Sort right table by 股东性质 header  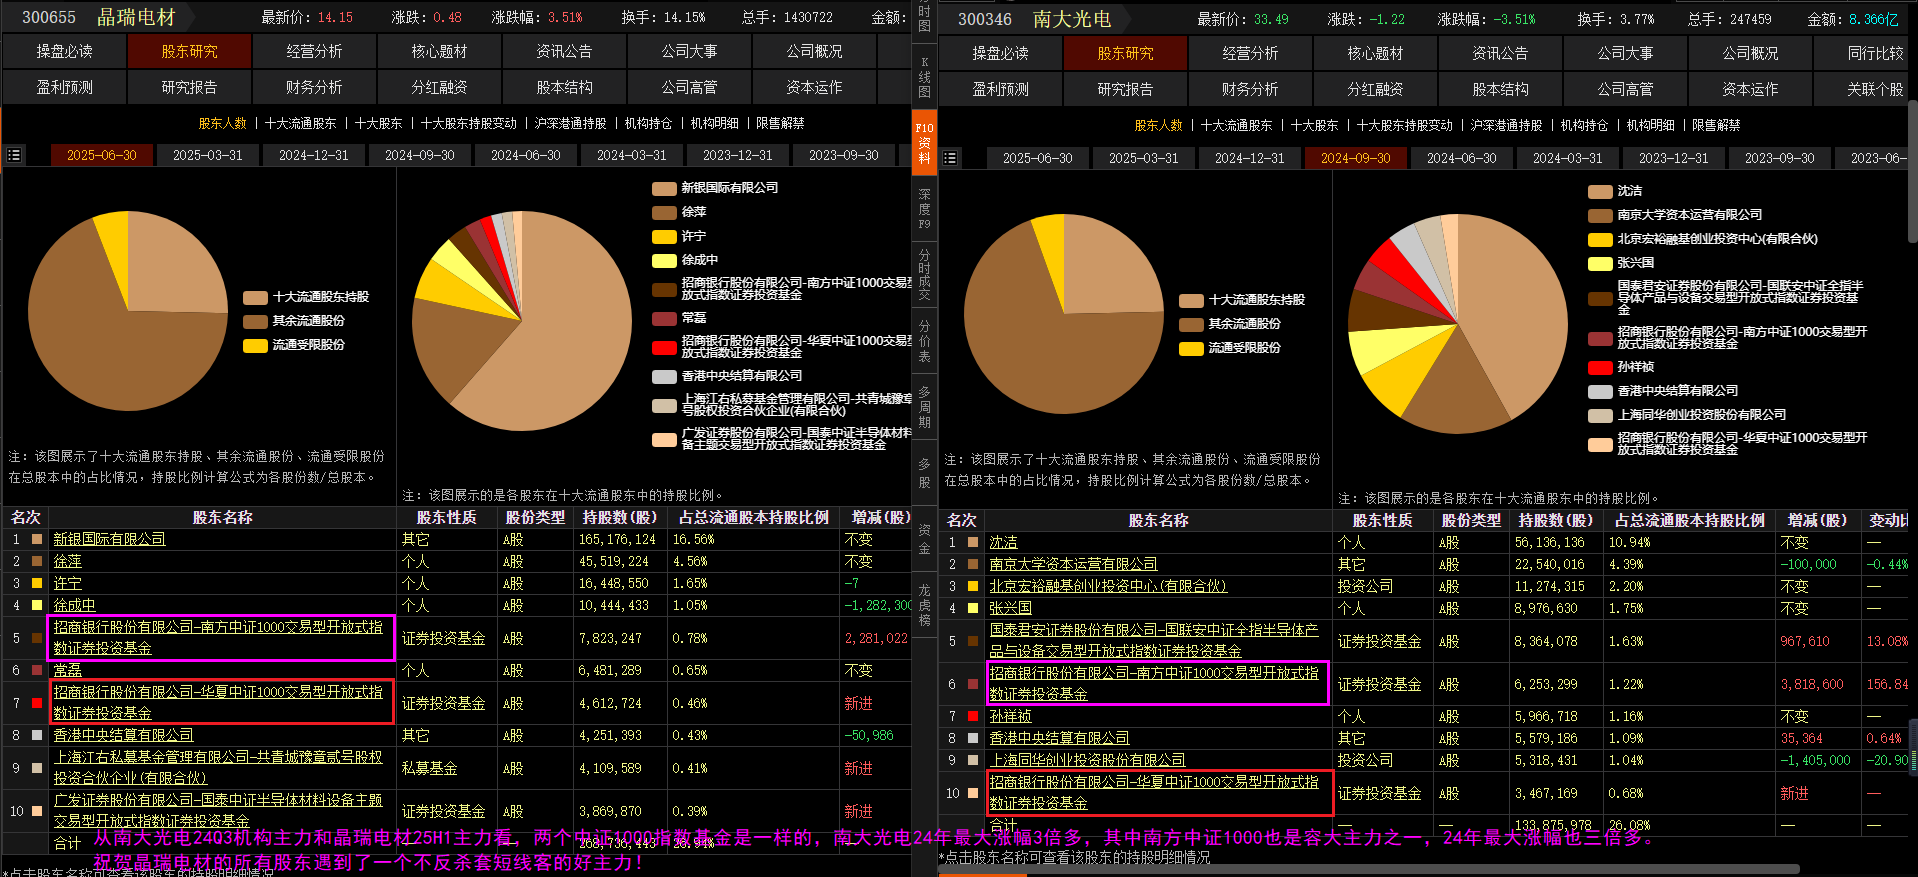1382,520
